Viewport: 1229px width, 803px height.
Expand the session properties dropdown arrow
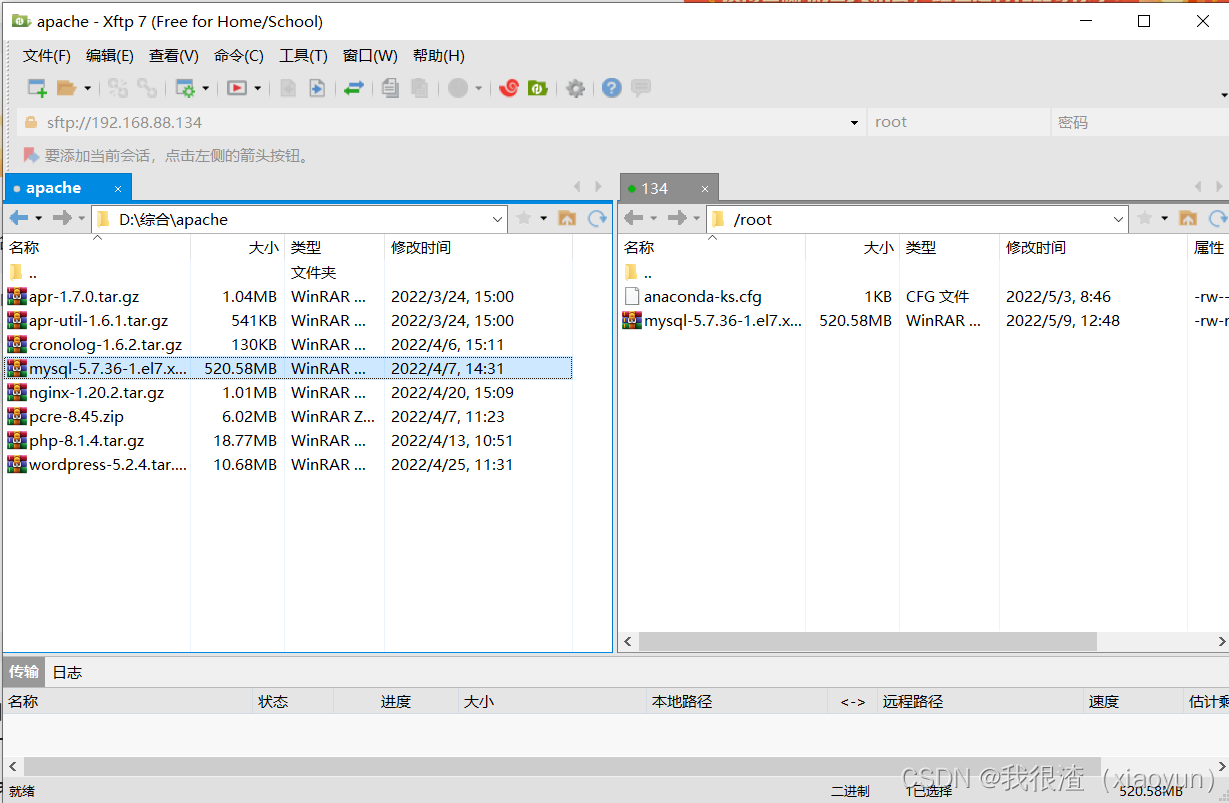205,88
